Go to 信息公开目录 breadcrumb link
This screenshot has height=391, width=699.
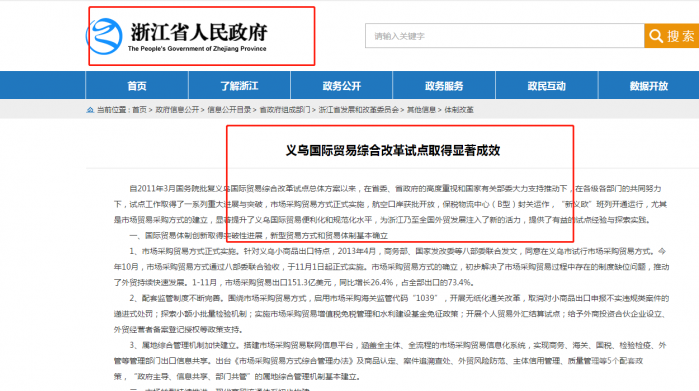pyautogui.click(x=229, y=110)
